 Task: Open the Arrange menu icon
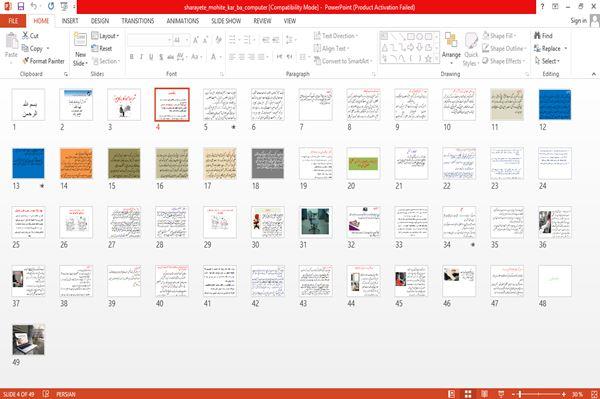[451, 49]
